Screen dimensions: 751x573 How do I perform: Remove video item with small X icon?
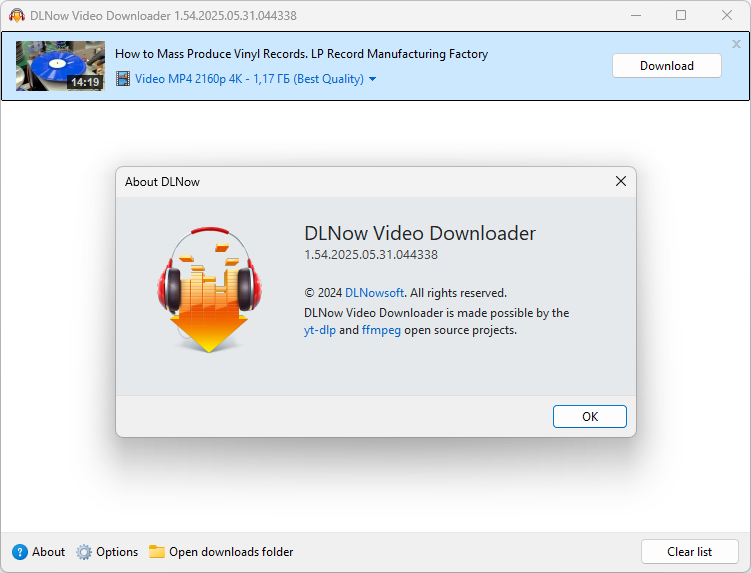click(x=736, y=44)
